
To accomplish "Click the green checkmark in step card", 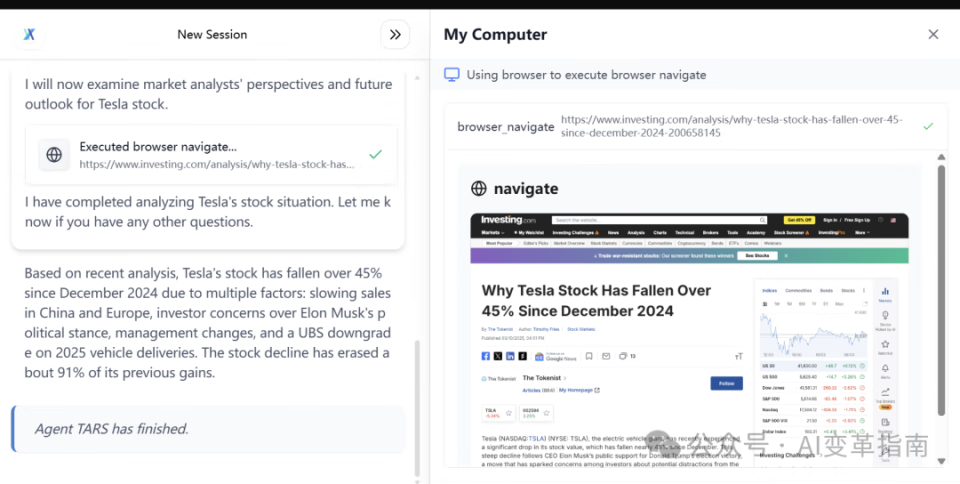I will (375, 155).
